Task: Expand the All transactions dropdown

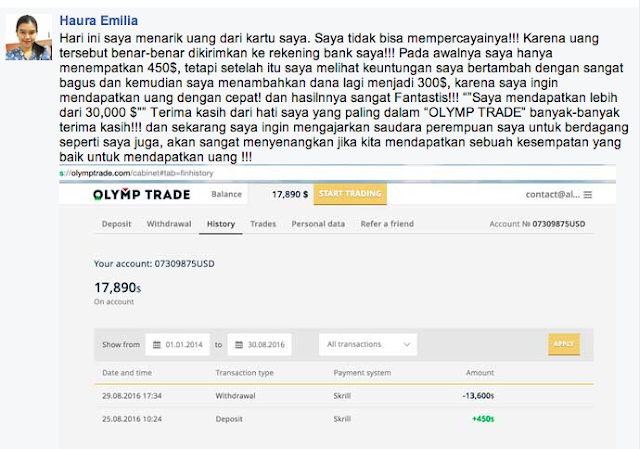Action: (368, 345)
